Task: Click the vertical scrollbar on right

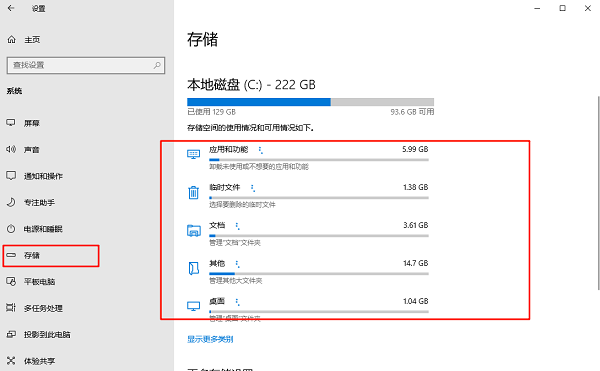Action: [598, 193]
